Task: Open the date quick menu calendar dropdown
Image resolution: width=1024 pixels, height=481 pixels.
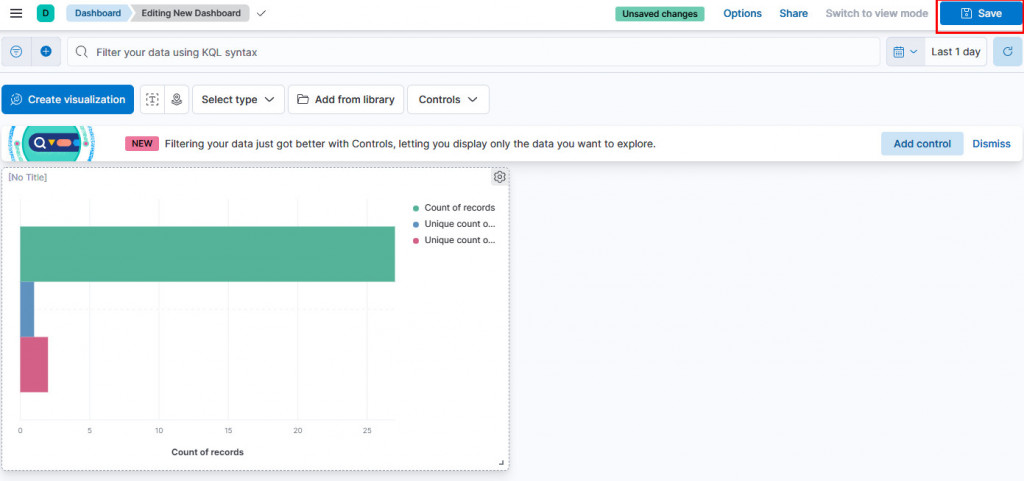Action: click(x=904, y=51)
